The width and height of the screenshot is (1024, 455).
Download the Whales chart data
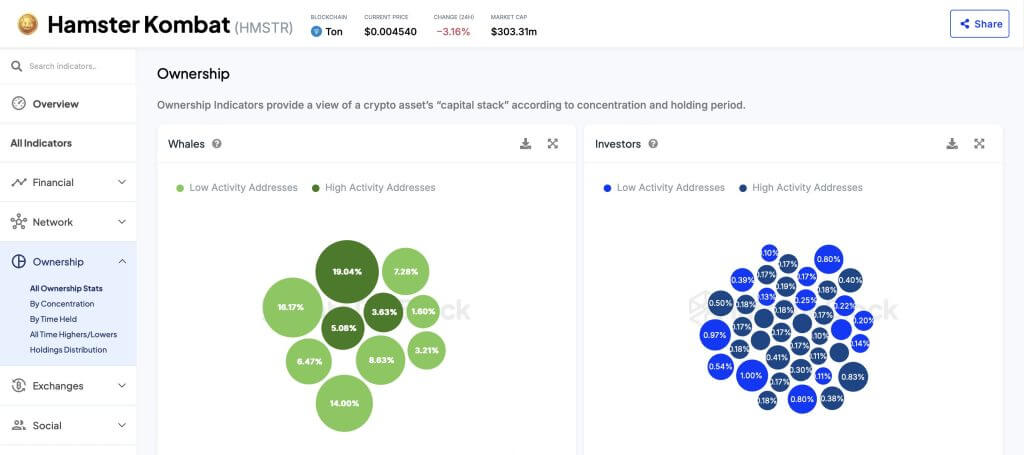[x=525, y=144]
